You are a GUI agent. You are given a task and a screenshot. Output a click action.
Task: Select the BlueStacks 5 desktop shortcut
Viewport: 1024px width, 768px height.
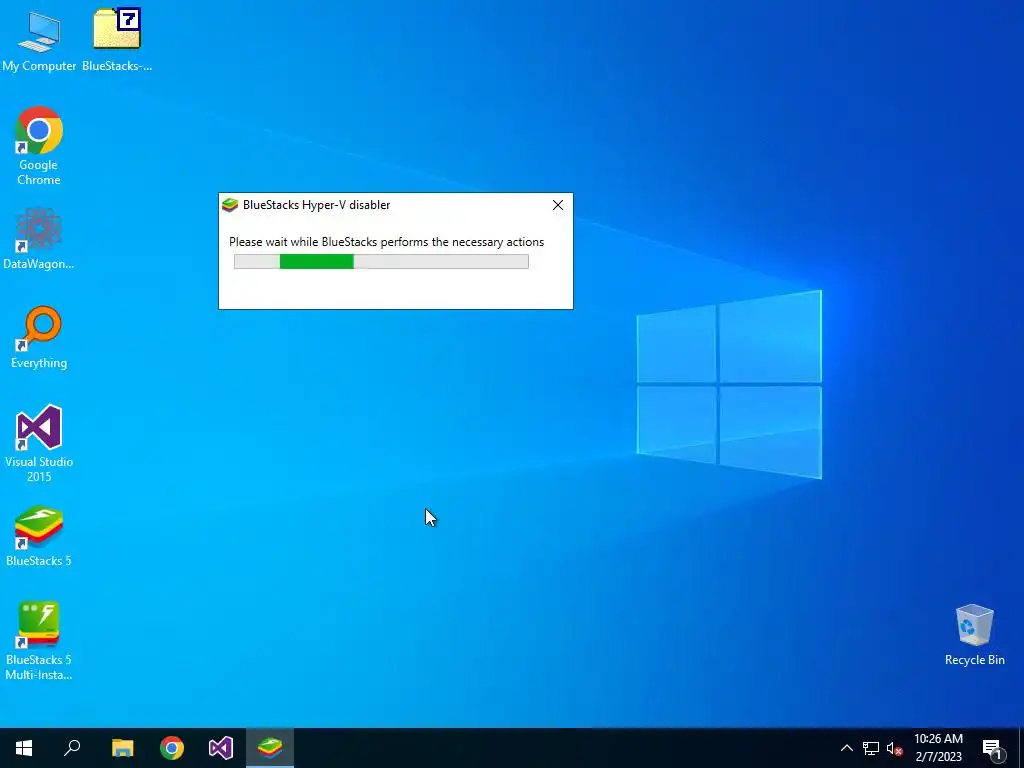[39, 536]
